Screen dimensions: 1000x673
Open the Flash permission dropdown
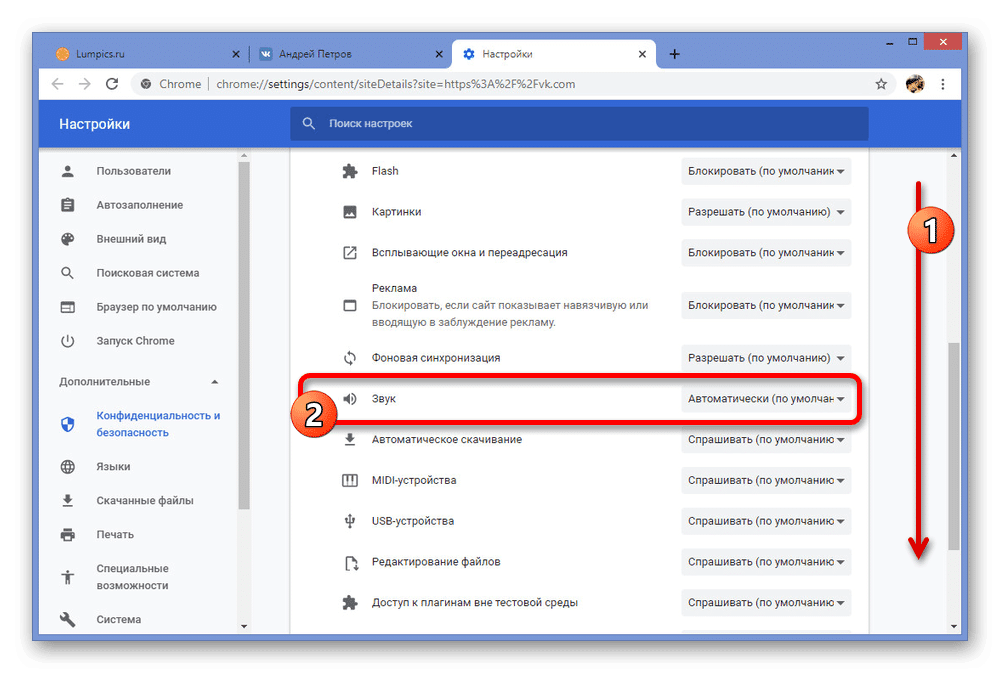[766, 171]
